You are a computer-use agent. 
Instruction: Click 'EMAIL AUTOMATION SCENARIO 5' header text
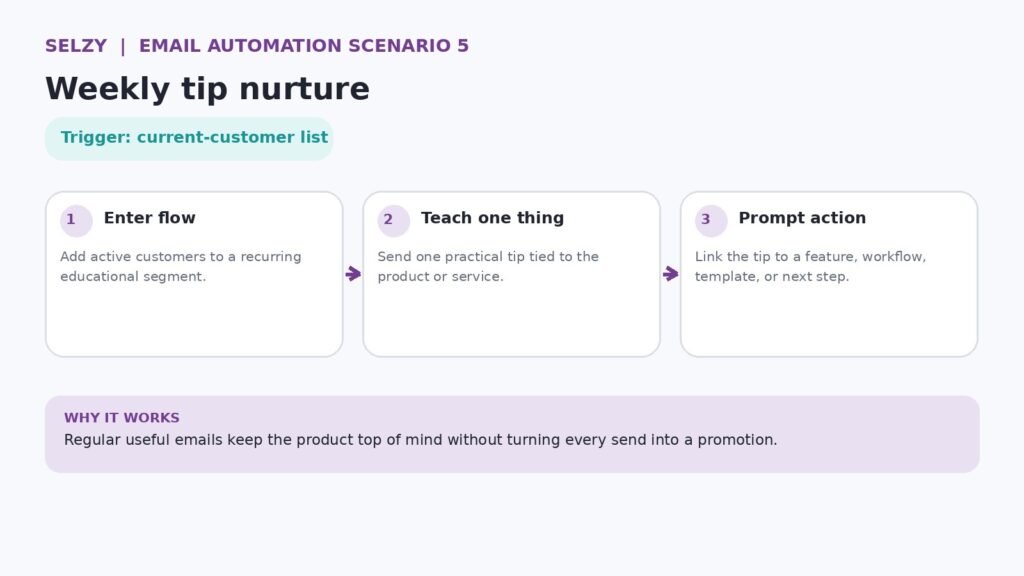pyautogui.click(x=304, y=46)
